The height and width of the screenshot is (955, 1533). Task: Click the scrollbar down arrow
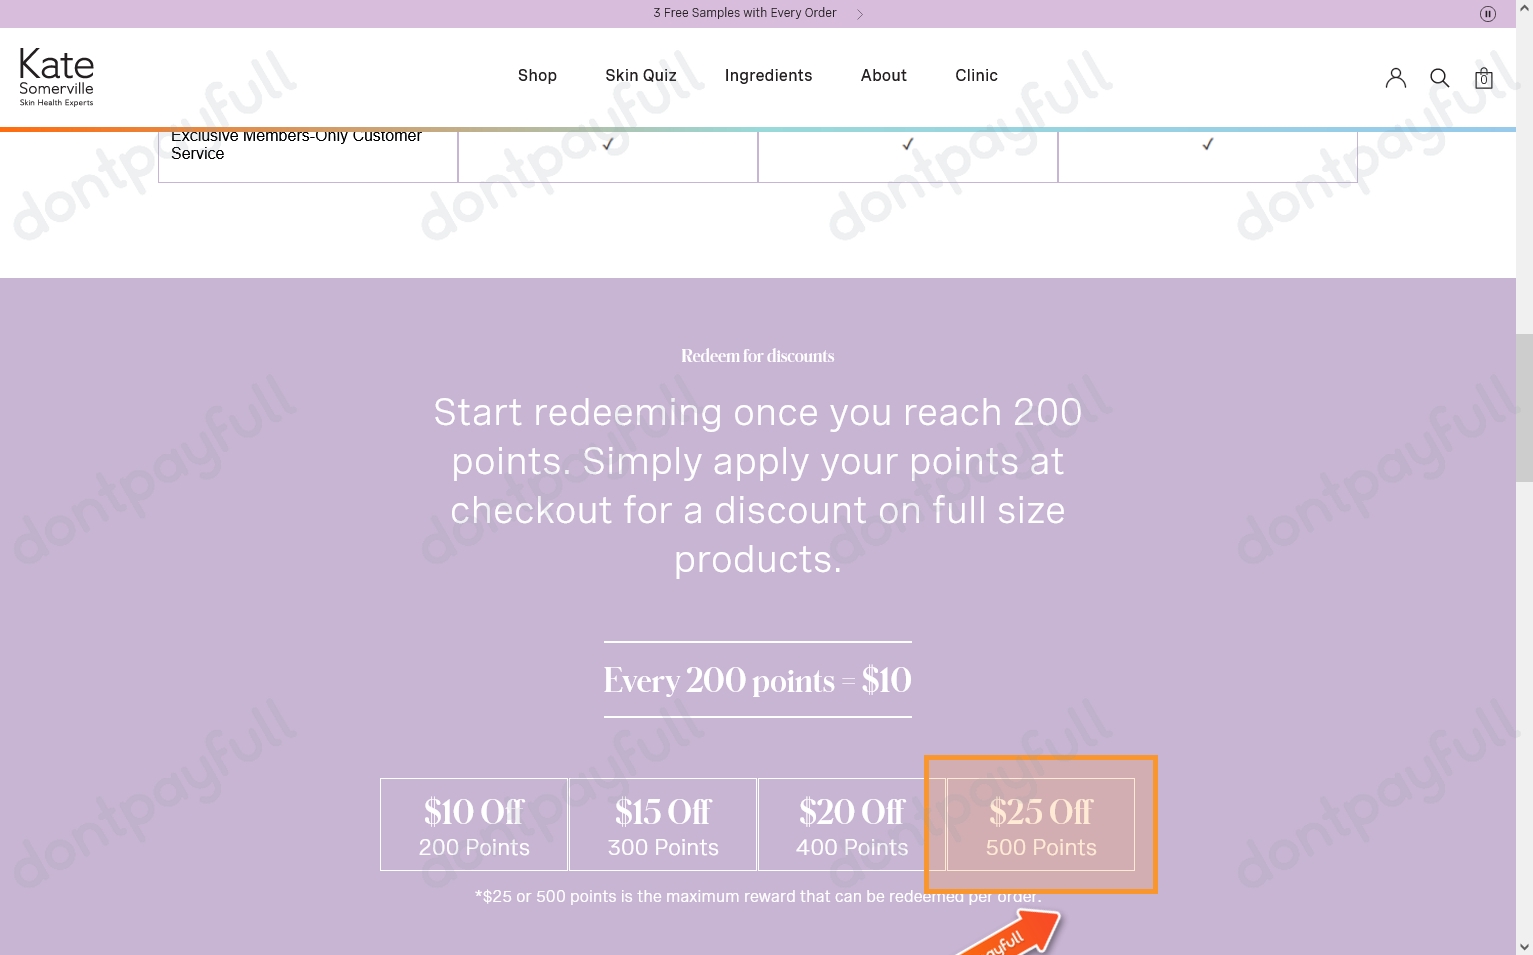point(1524,946)
